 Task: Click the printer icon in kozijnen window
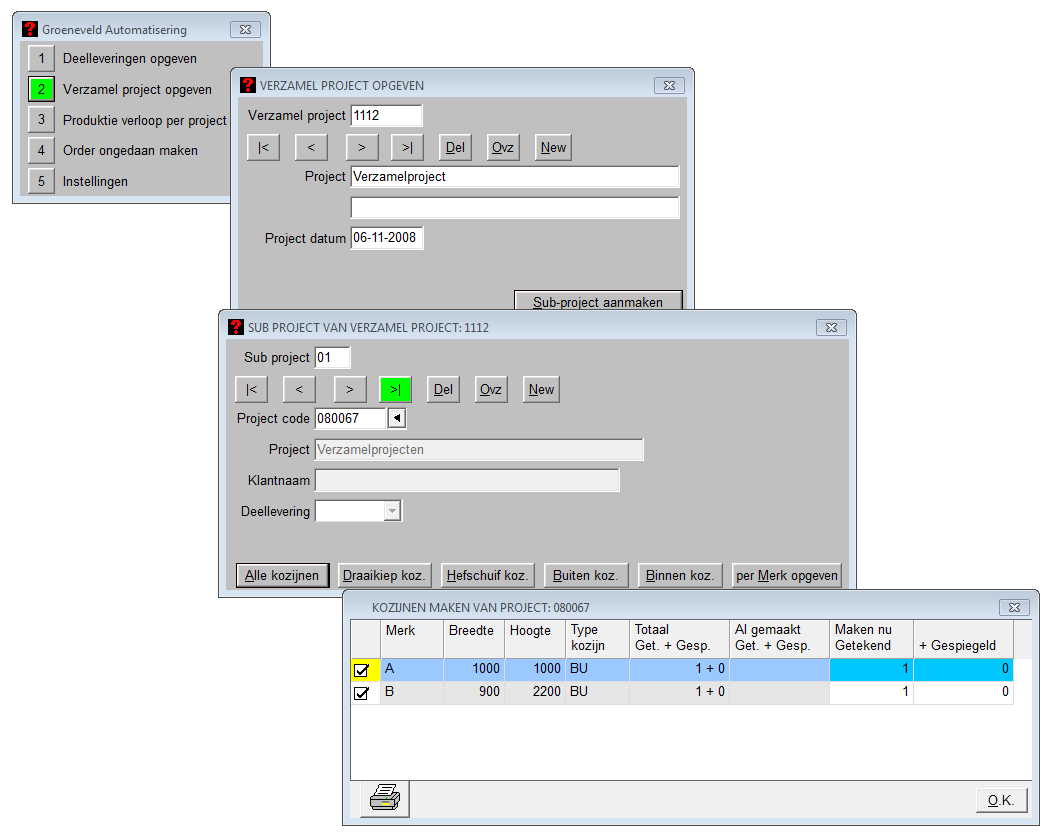(385, 799)
